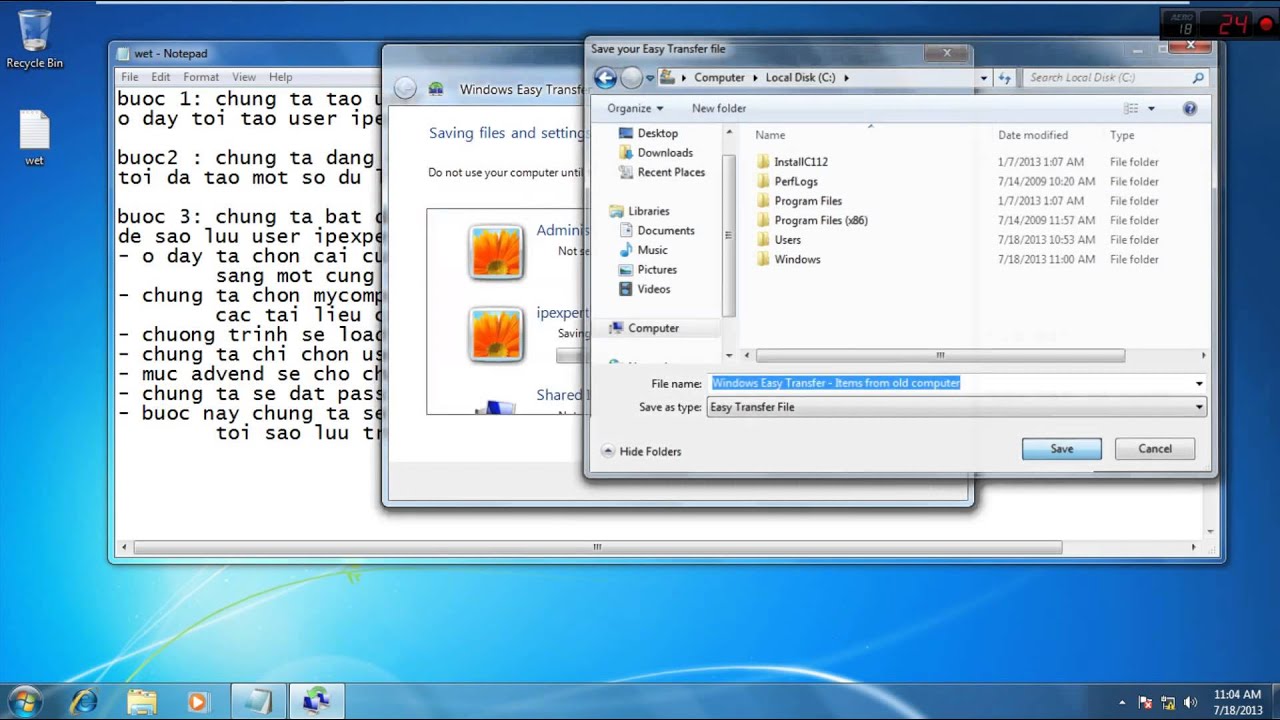The width and height of the screenshot is (1280, 720).
Task: Click the change view icon in Save dialog
Action: [1131, 108]
